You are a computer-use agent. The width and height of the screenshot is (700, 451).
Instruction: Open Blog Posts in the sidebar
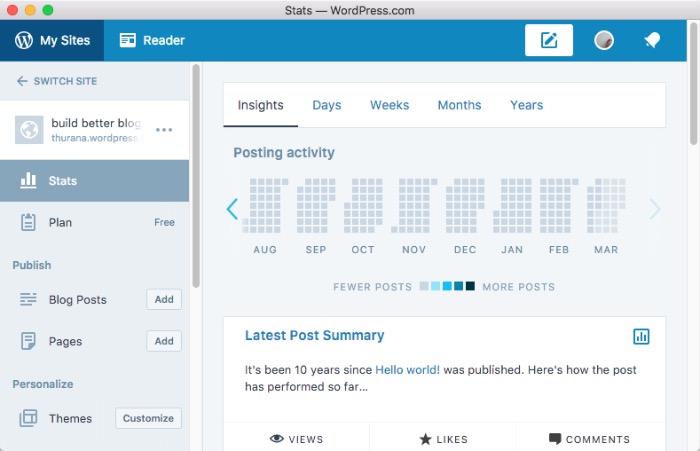click(78, 300)
